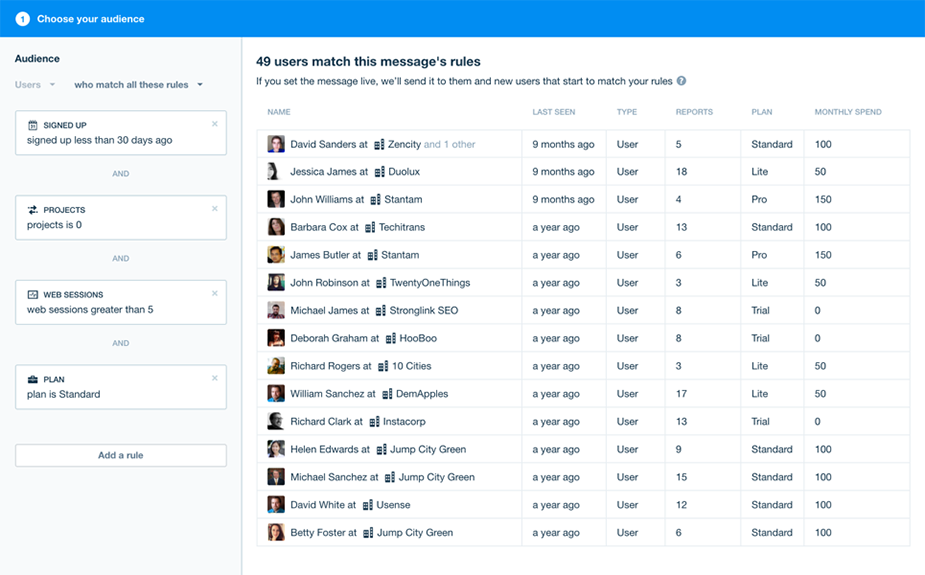Click the Choose your audience step header
The height and width of the screenshot is (575, 925).
[91, 19]
